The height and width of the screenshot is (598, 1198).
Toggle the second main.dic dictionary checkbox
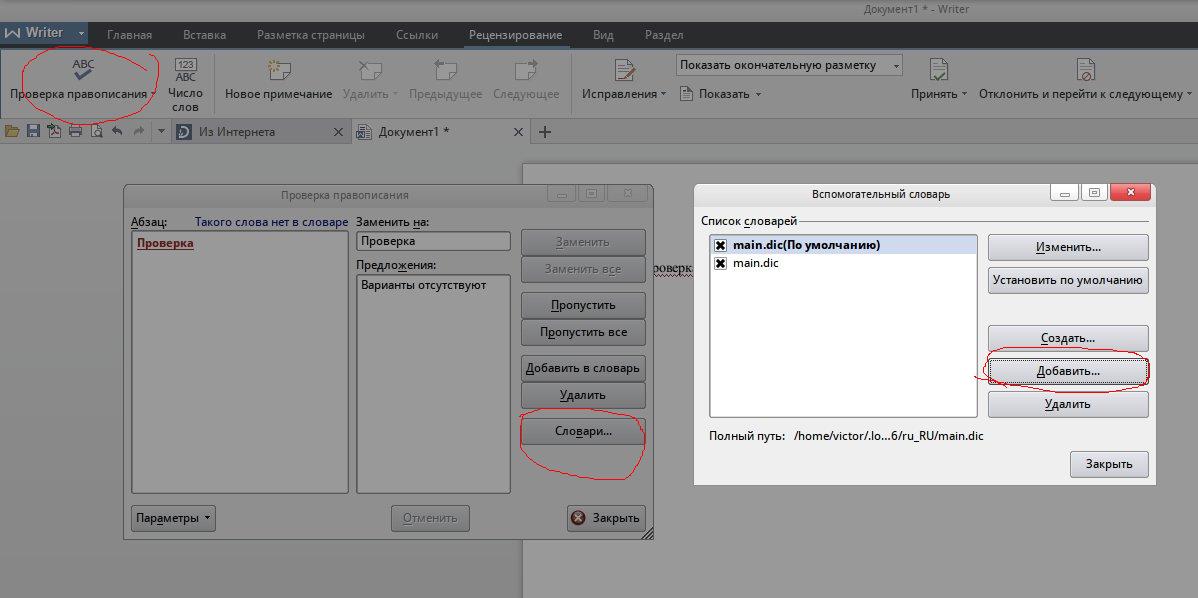tap(720, 263)
